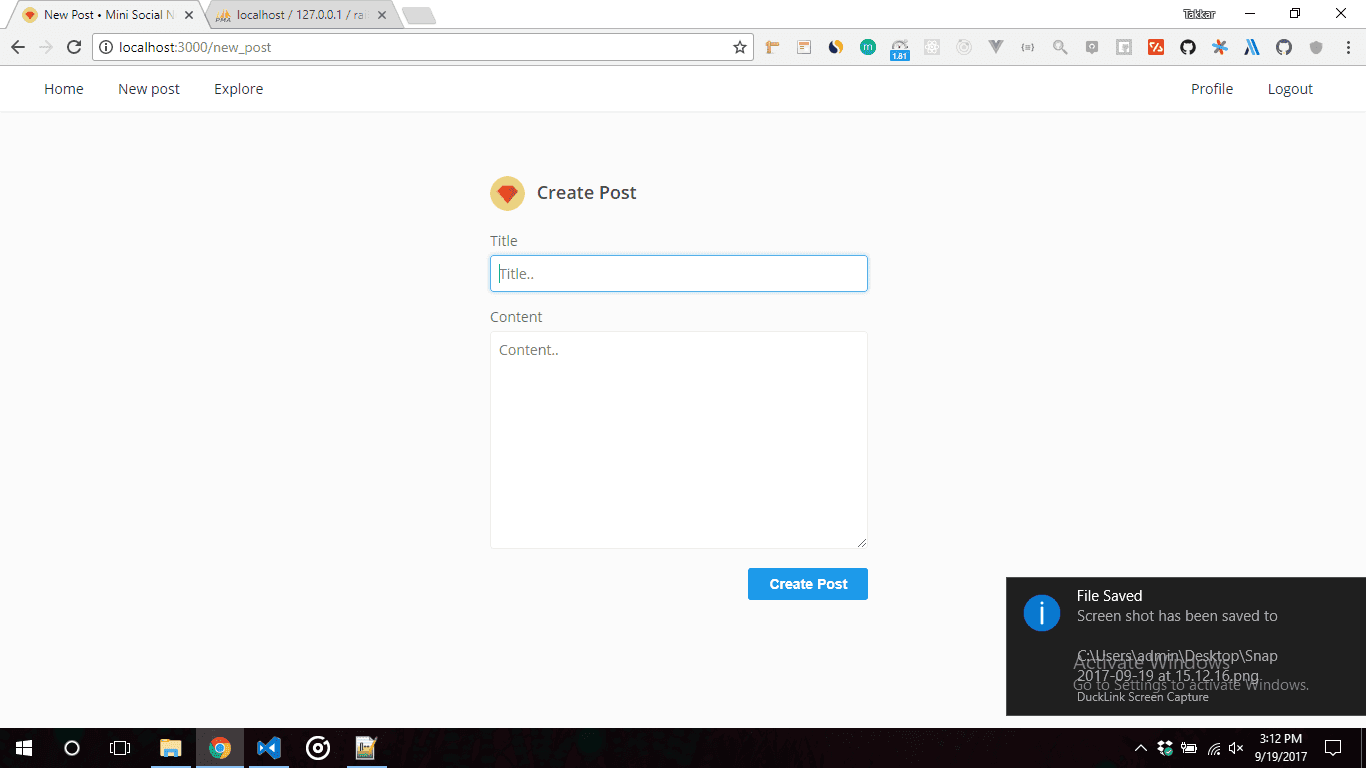Open Explore from the navigation bar
Screen dimensions: 1366x768
pos(239,89)
